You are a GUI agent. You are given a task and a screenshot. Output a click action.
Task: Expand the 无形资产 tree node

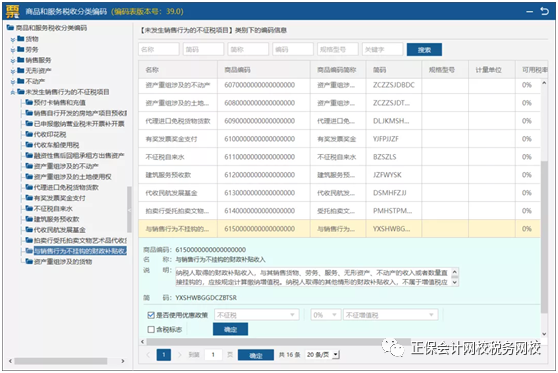(x=13, y=72)
